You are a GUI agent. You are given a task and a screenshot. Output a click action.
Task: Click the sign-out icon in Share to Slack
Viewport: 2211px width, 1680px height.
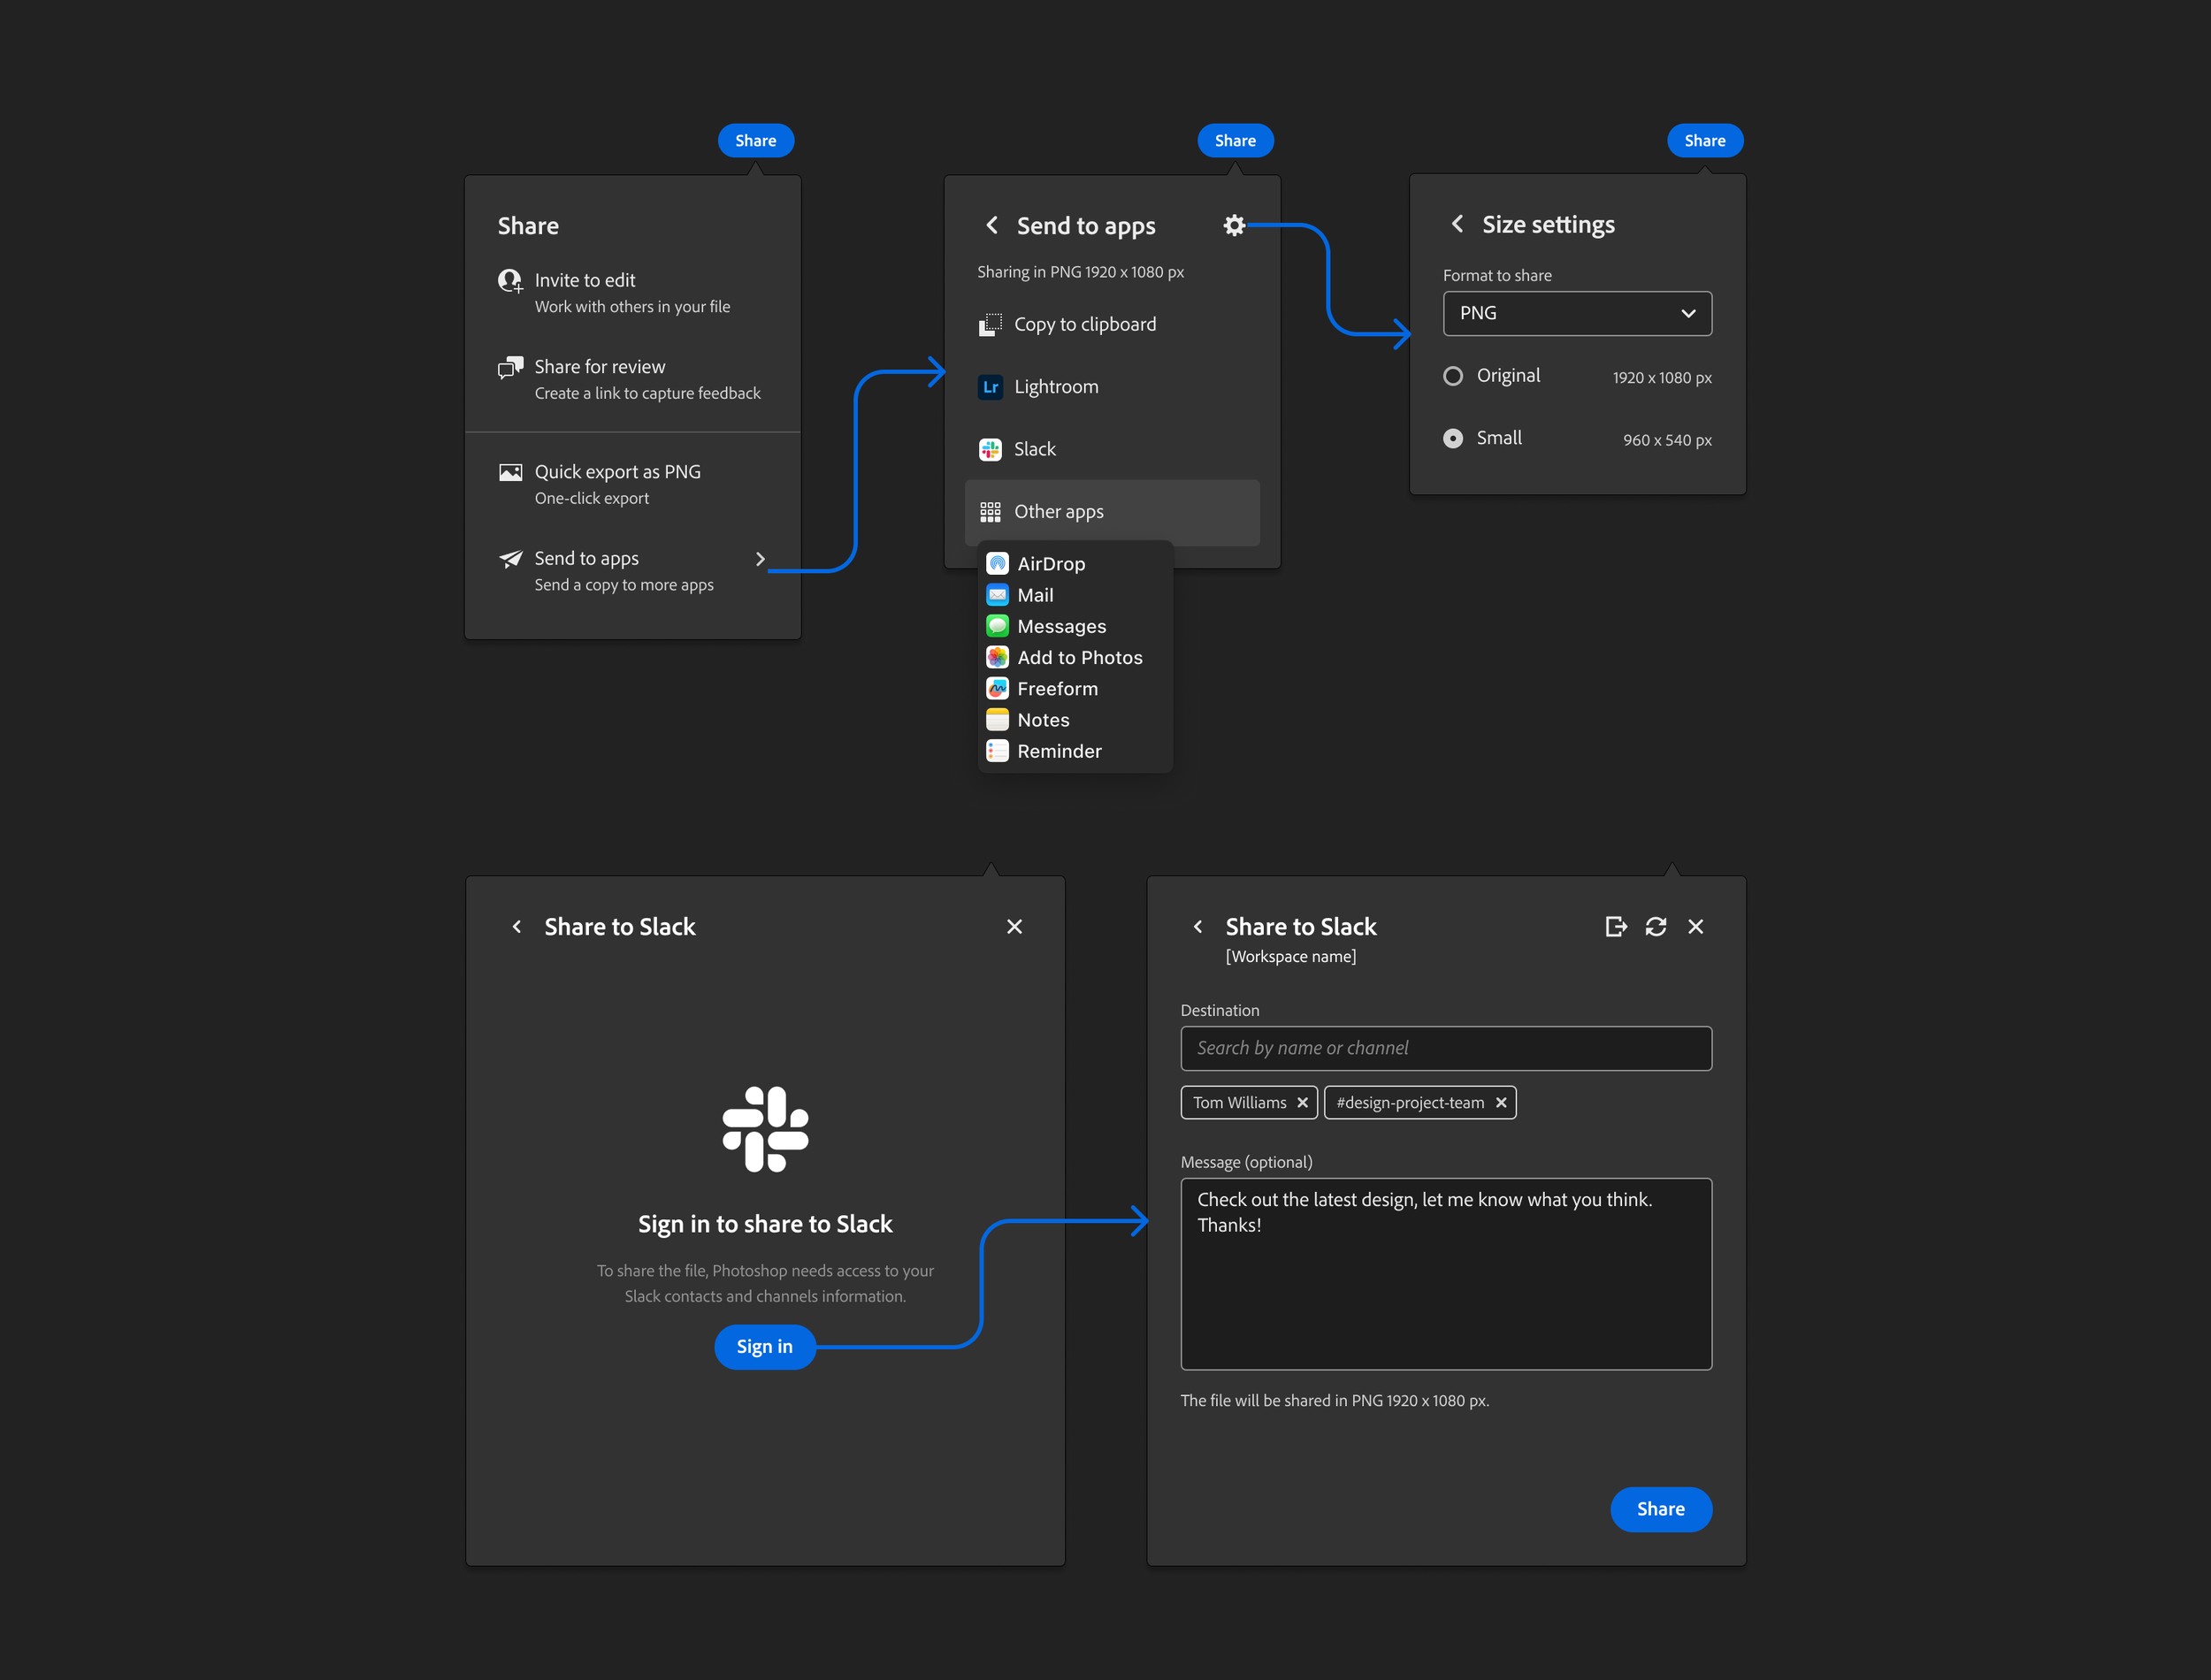click(x=1615, y=927)
